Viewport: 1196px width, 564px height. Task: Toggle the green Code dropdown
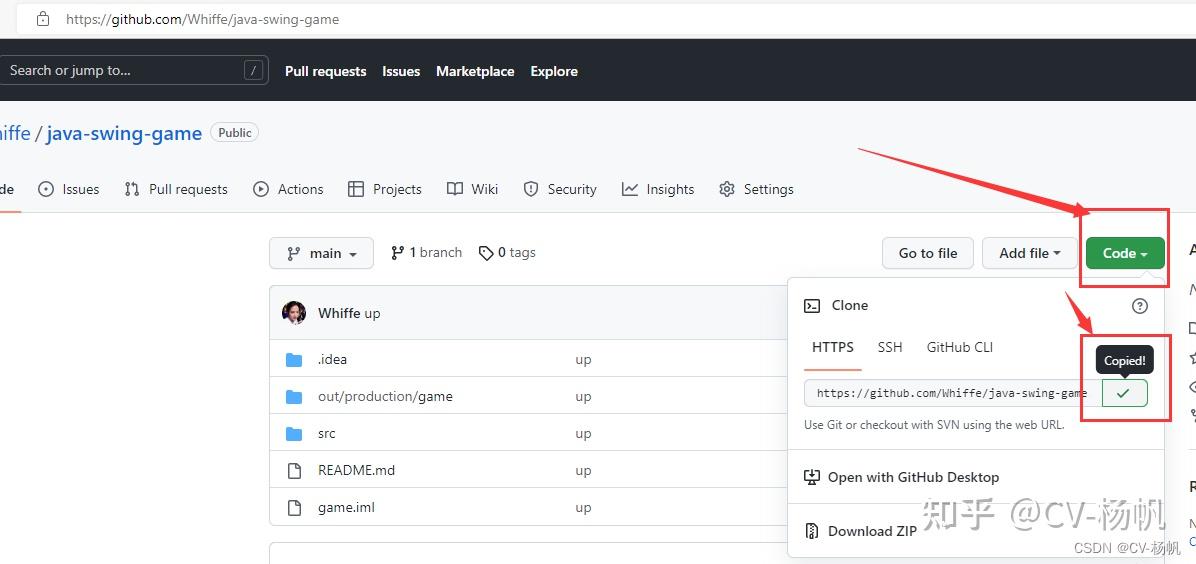coord(1125,253)
